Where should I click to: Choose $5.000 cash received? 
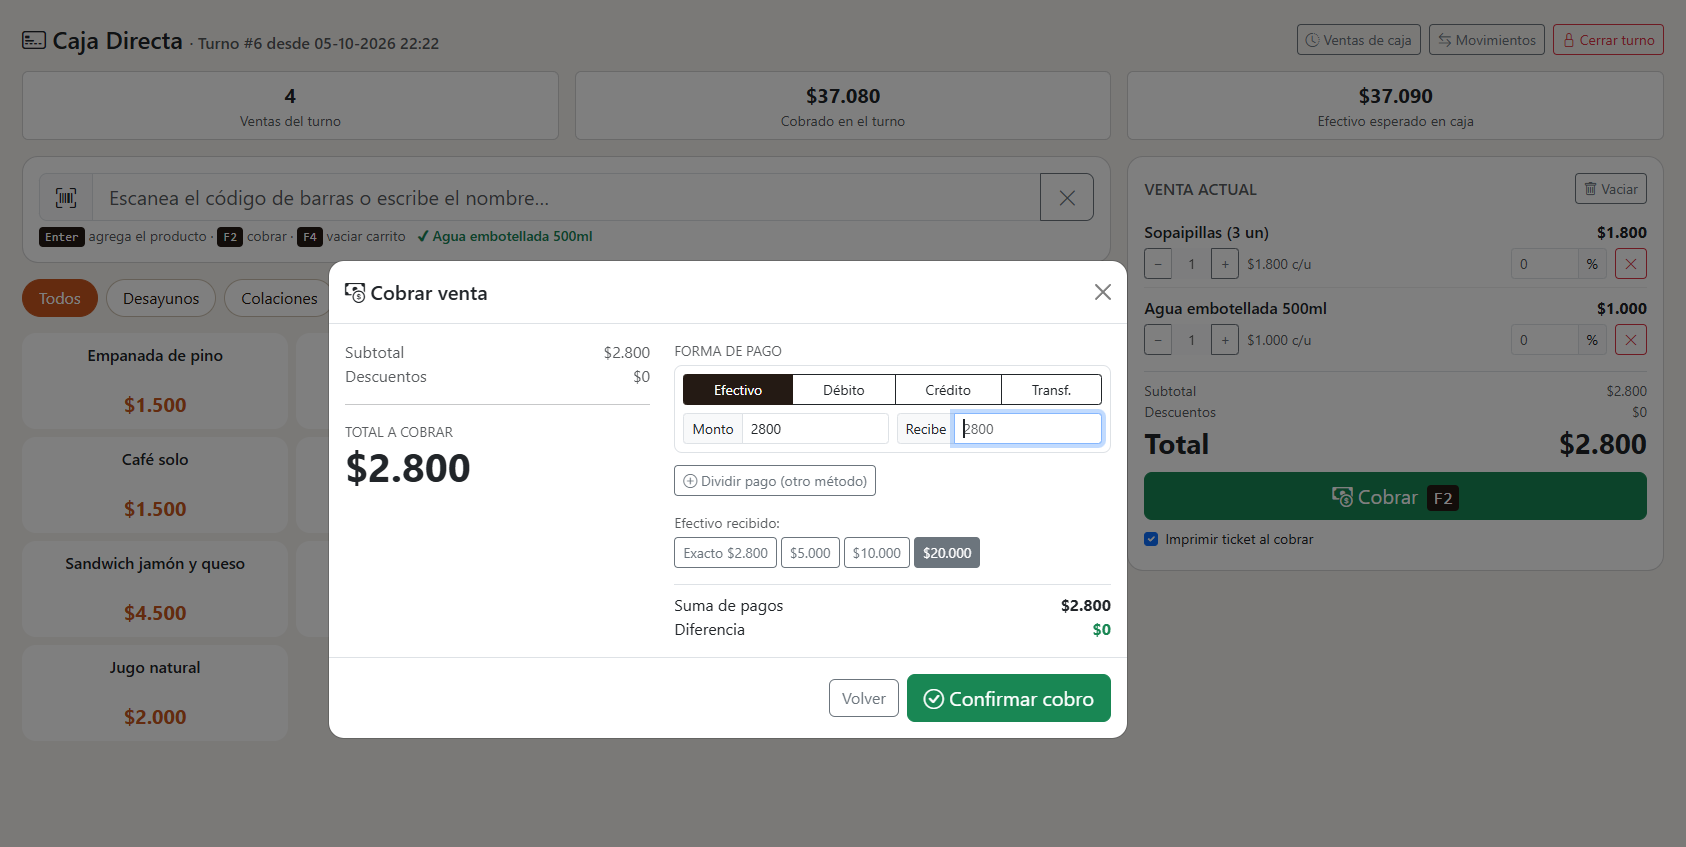point(810,553)
